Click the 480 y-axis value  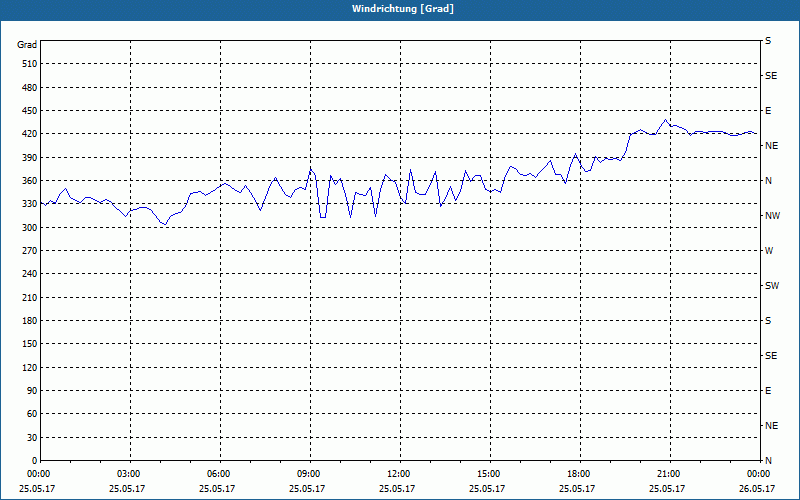coord(30,87)
